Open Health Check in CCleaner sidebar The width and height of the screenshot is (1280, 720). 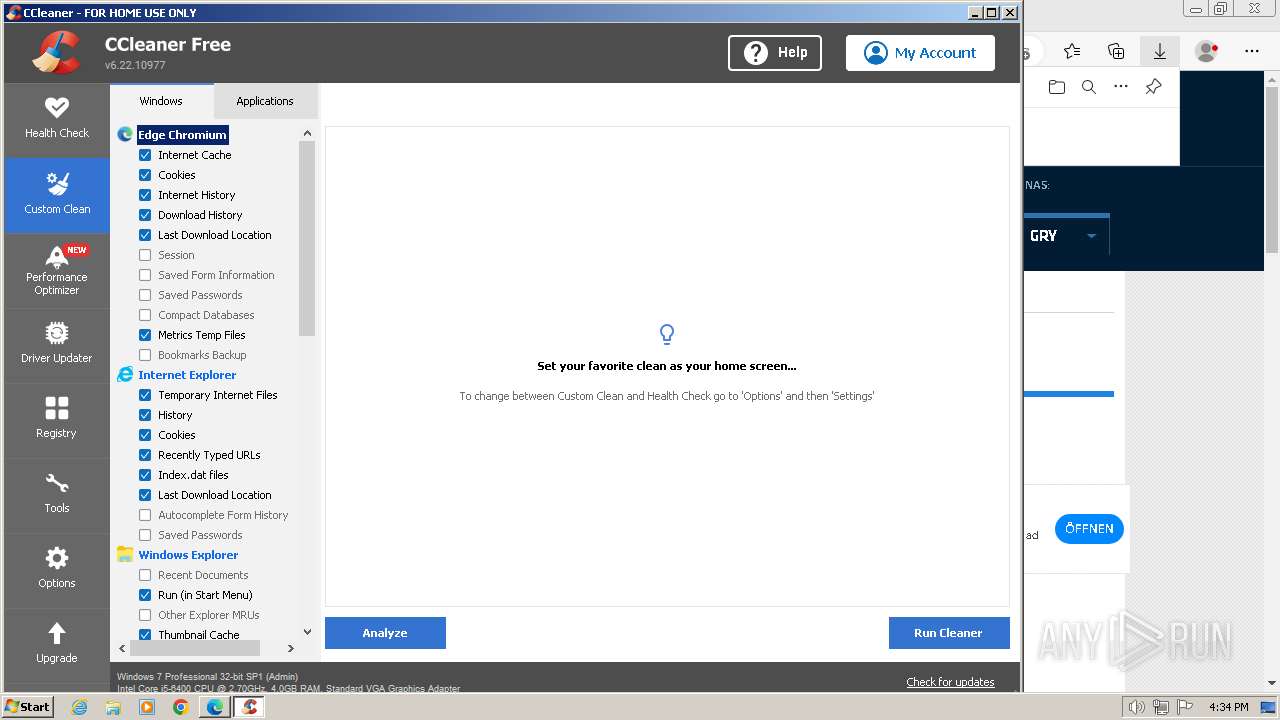57,119
